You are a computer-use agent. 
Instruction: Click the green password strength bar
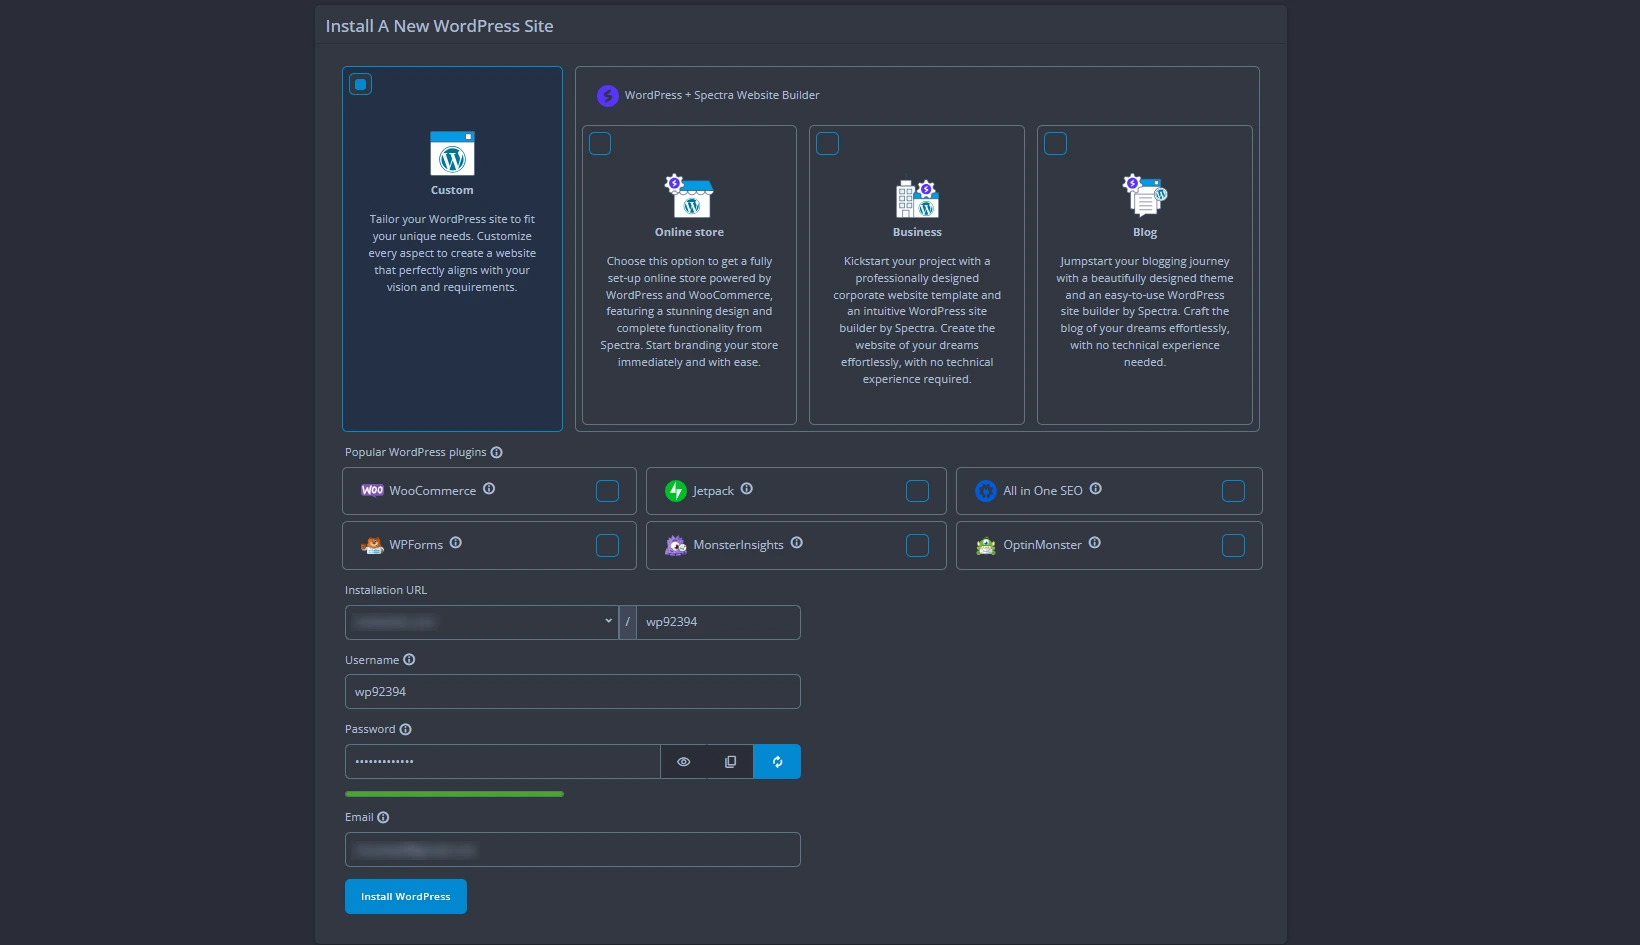click(454, 794)
